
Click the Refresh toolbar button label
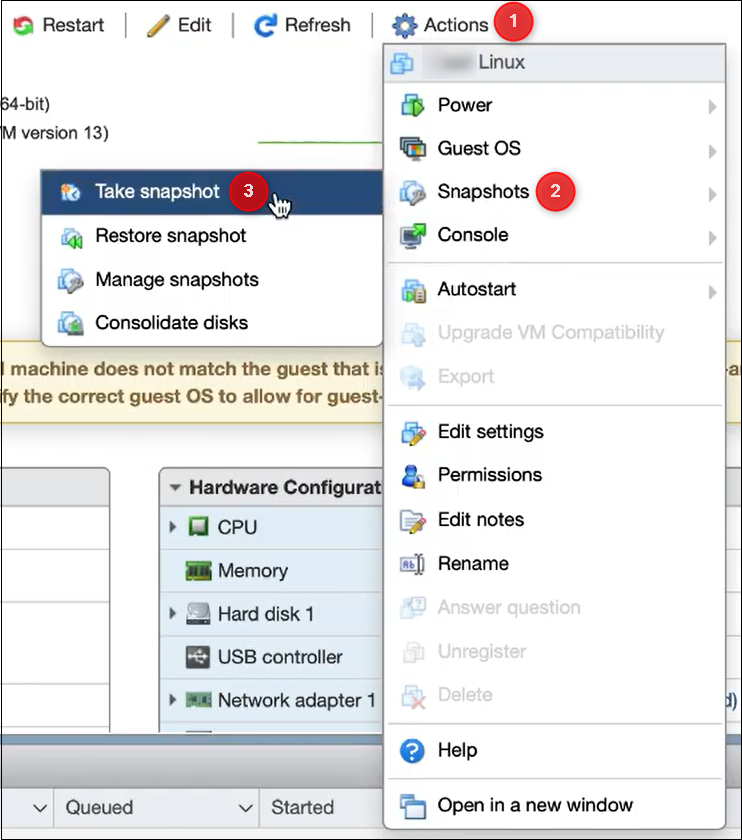click(x=318, y=25)
